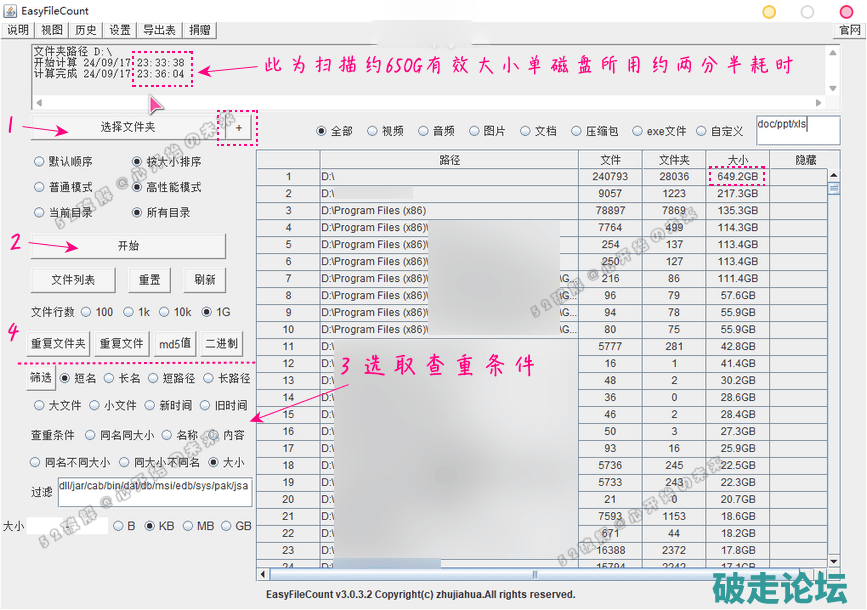Screen dimensions: 867x610
Task: Select the 所有目录 radio option
Action: click(x=138, y=213)
